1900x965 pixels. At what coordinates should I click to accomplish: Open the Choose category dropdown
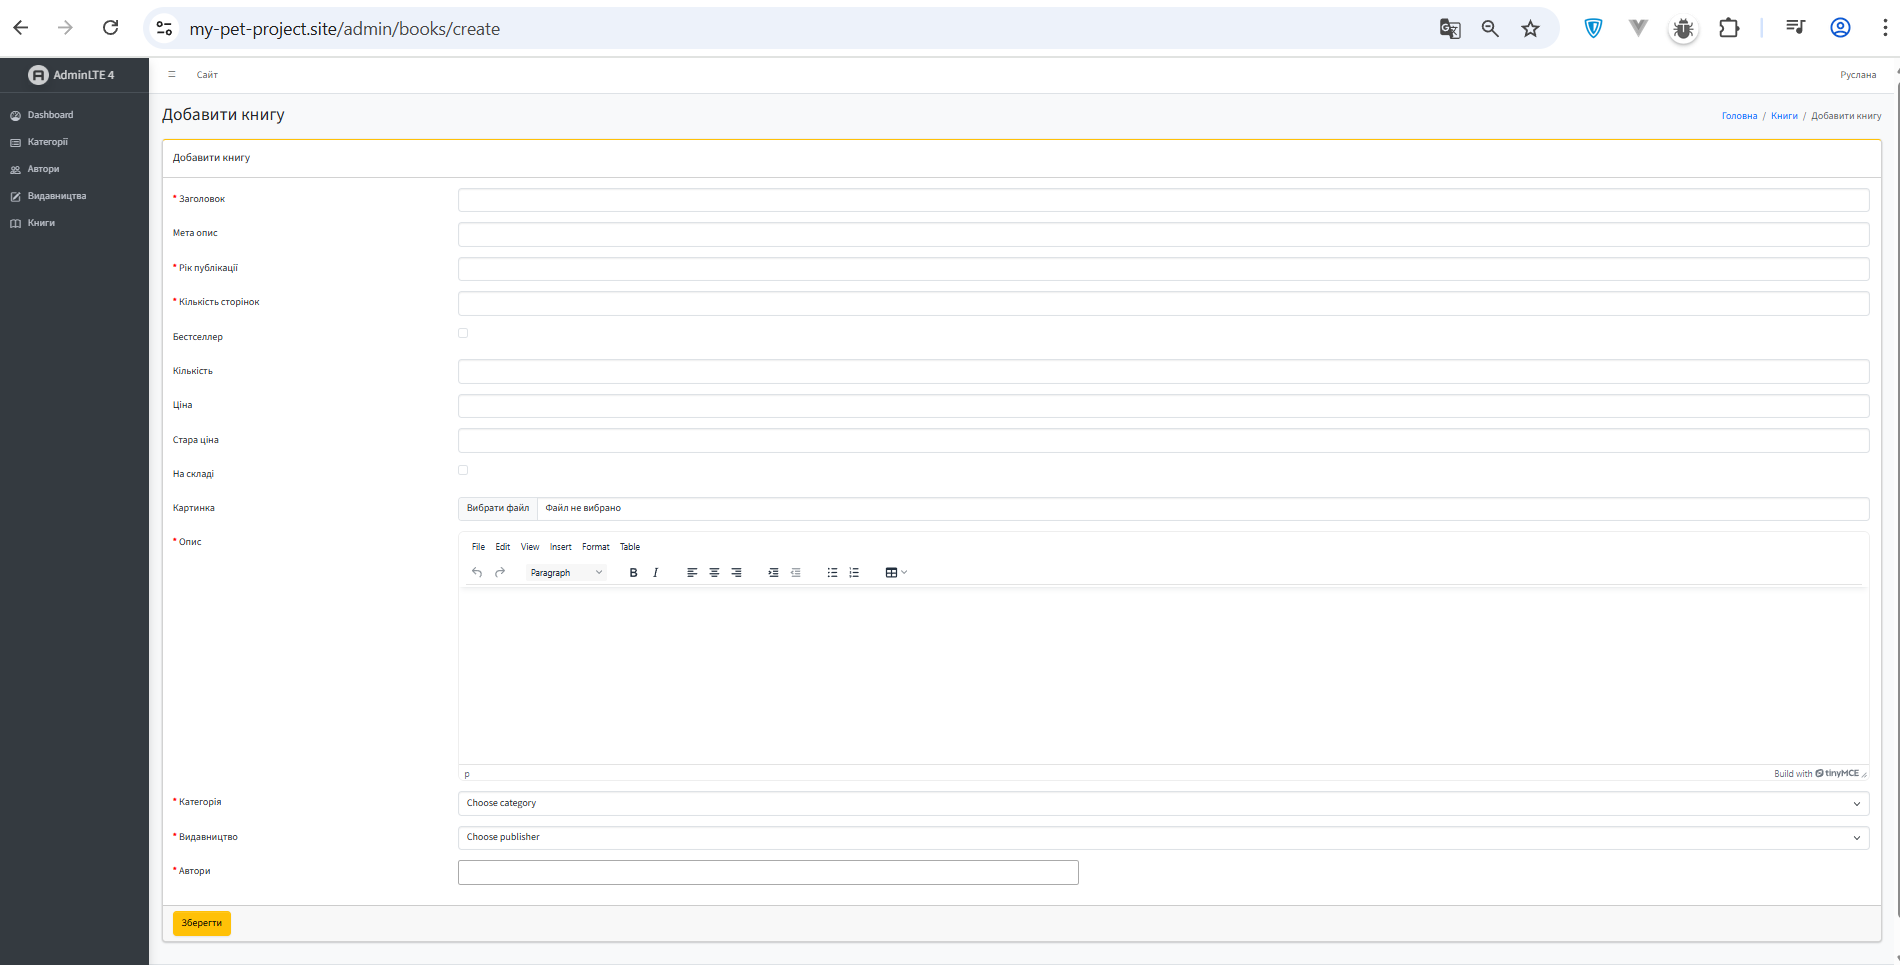click(1163, 803)
